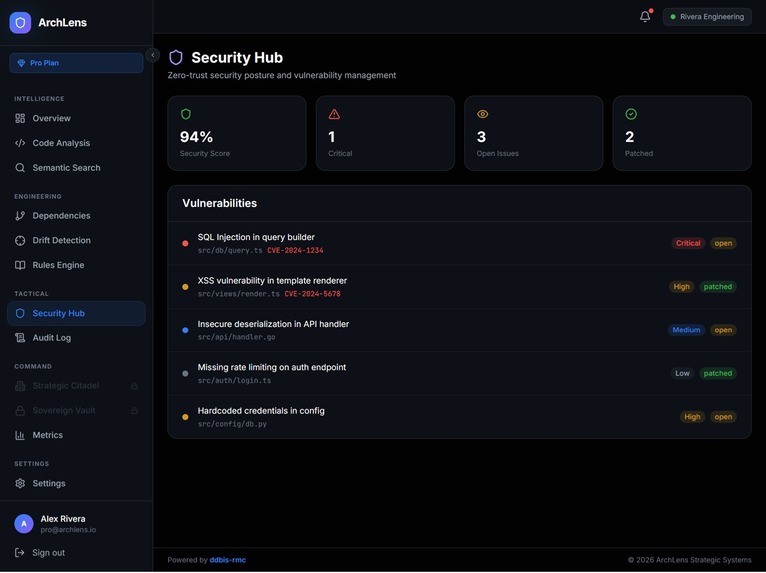
Task: Open the Audit Log
Action: point(76,338)
